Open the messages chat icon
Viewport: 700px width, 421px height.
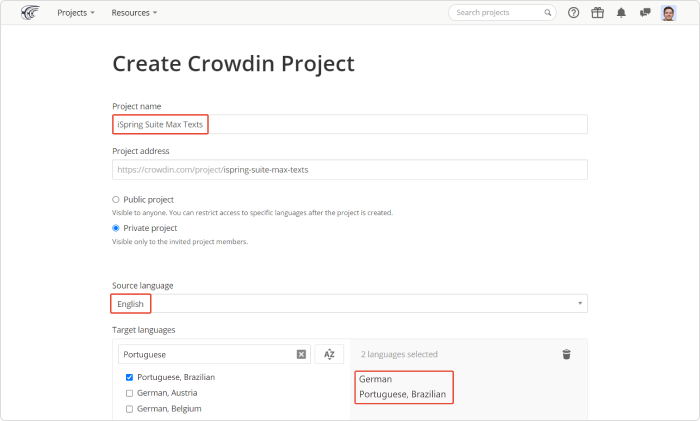(645, 13)
